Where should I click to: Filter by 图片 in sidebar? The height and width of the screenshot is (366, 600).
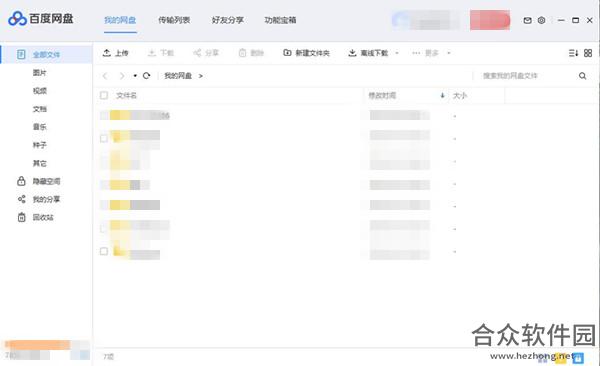[x=39, y=73]
